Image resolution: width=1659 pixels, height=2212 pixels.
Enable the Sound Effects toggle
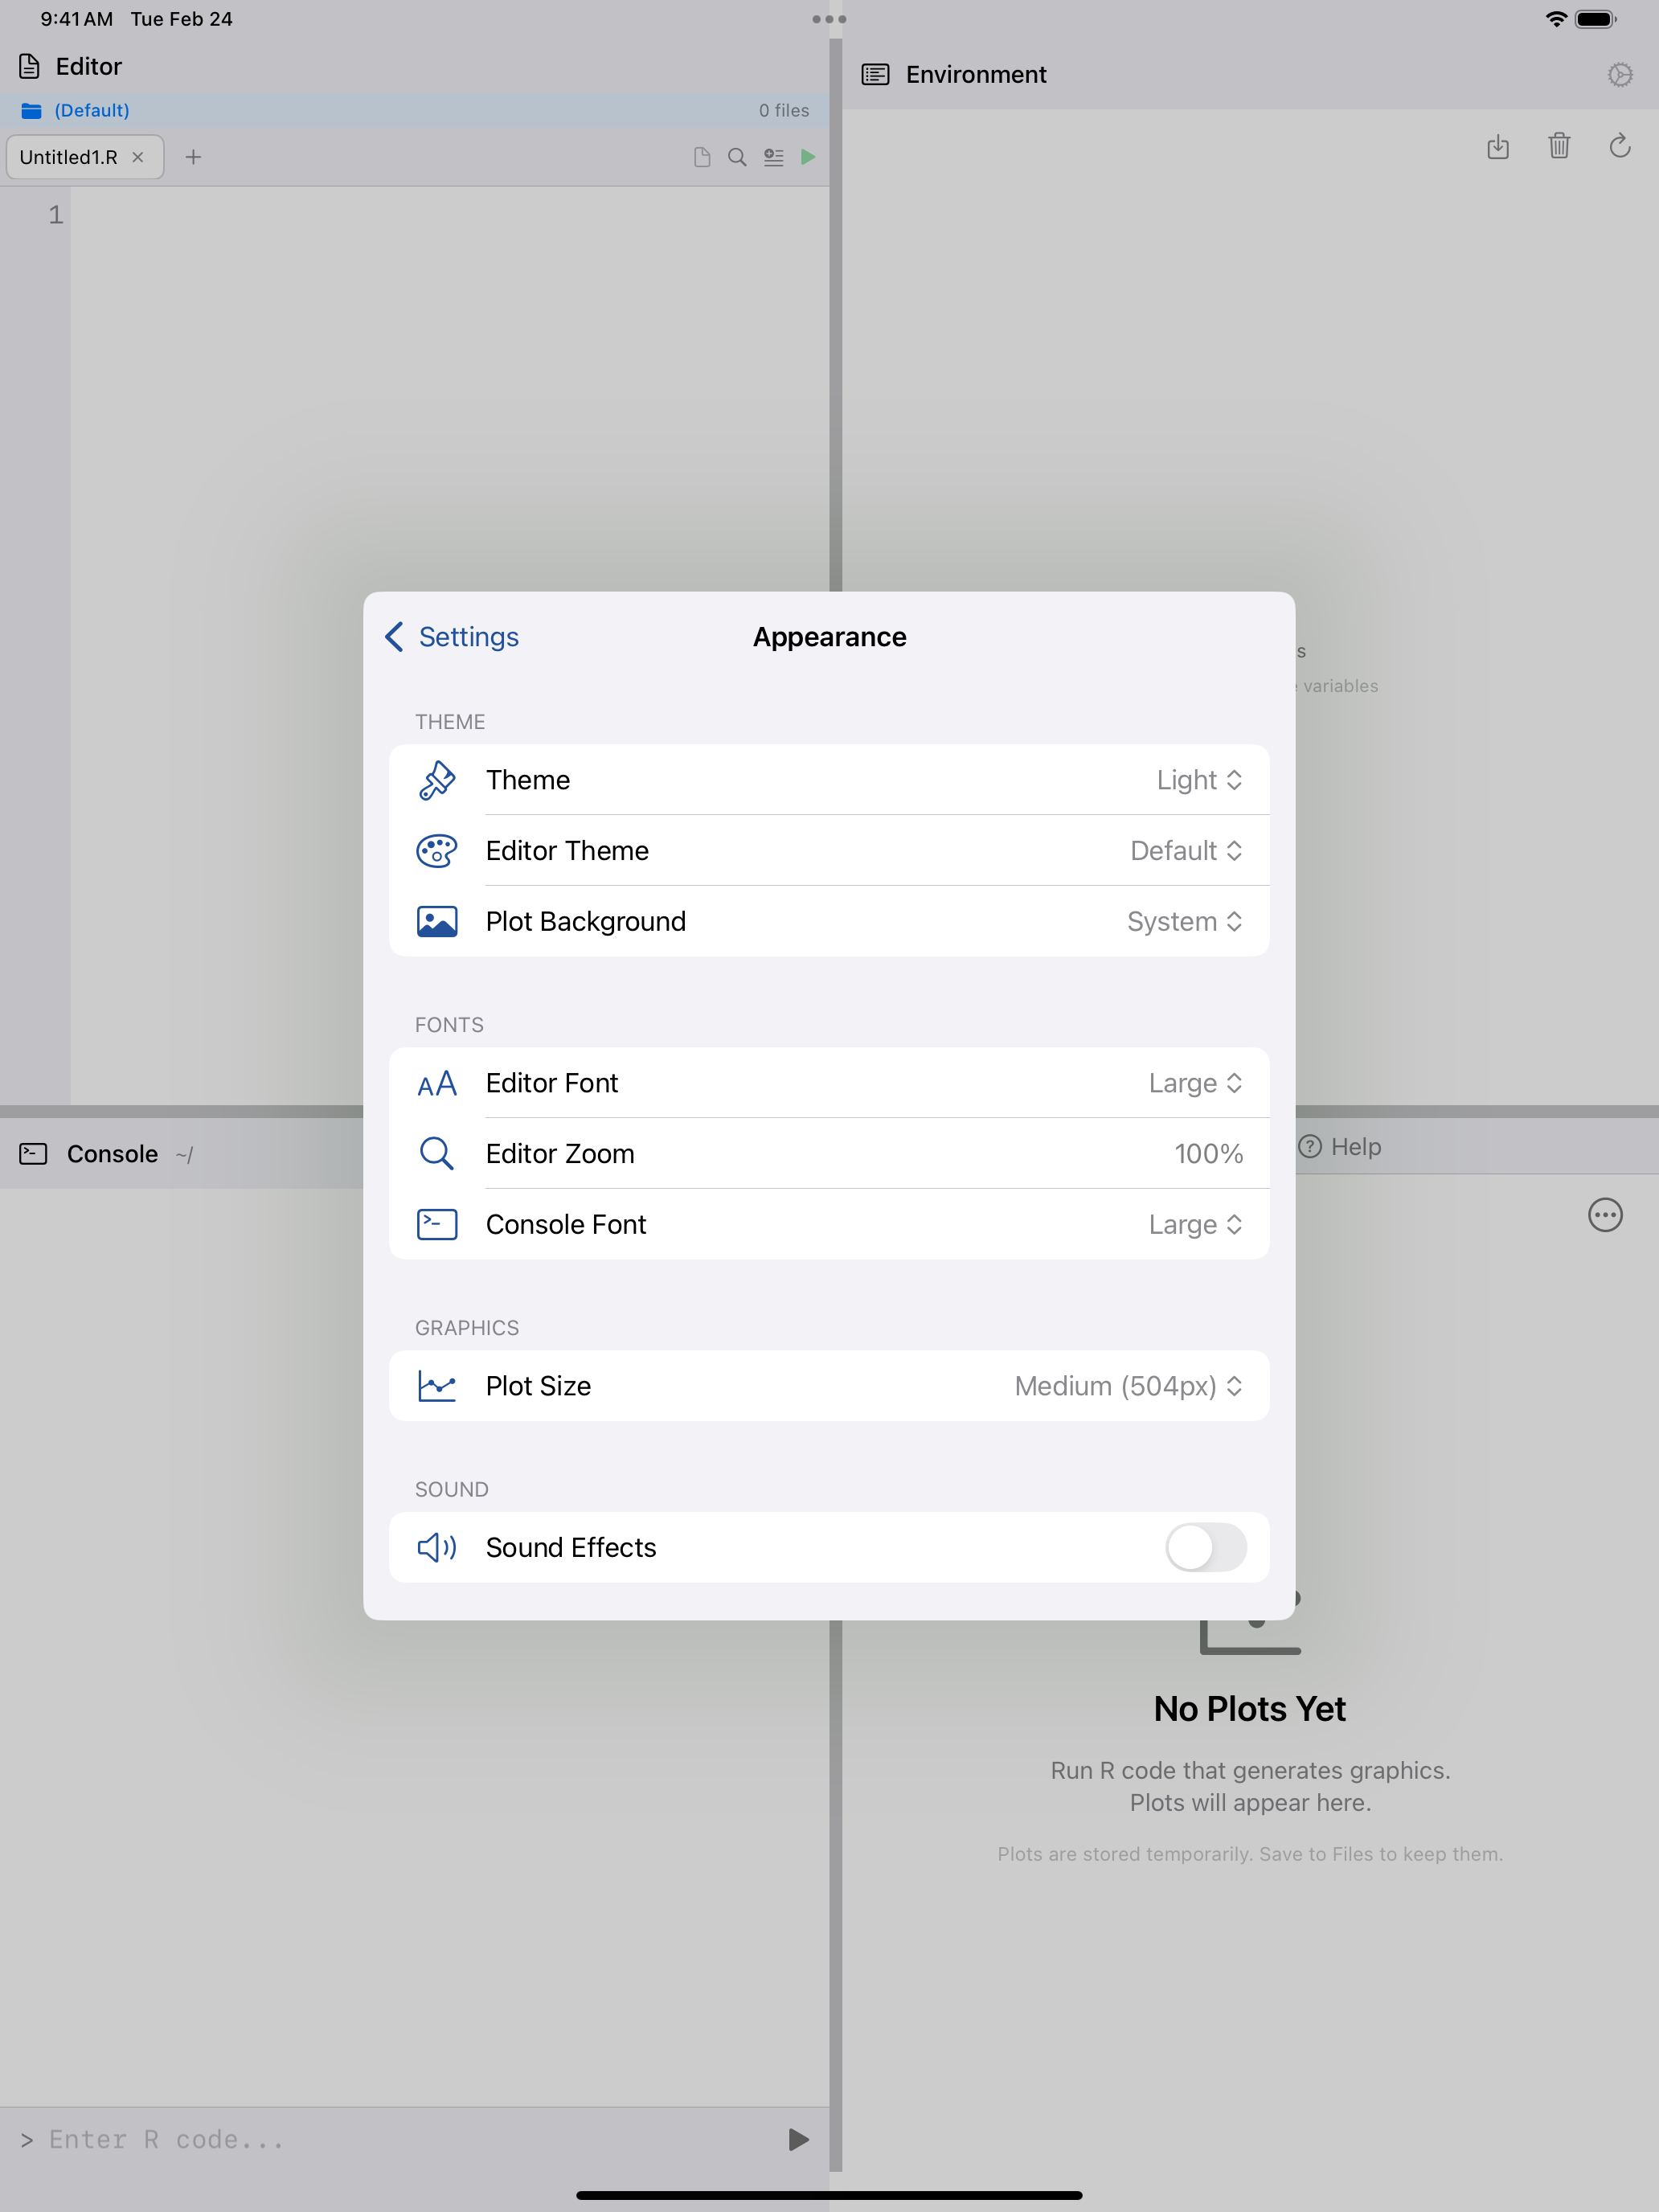click(1206, 1547)
